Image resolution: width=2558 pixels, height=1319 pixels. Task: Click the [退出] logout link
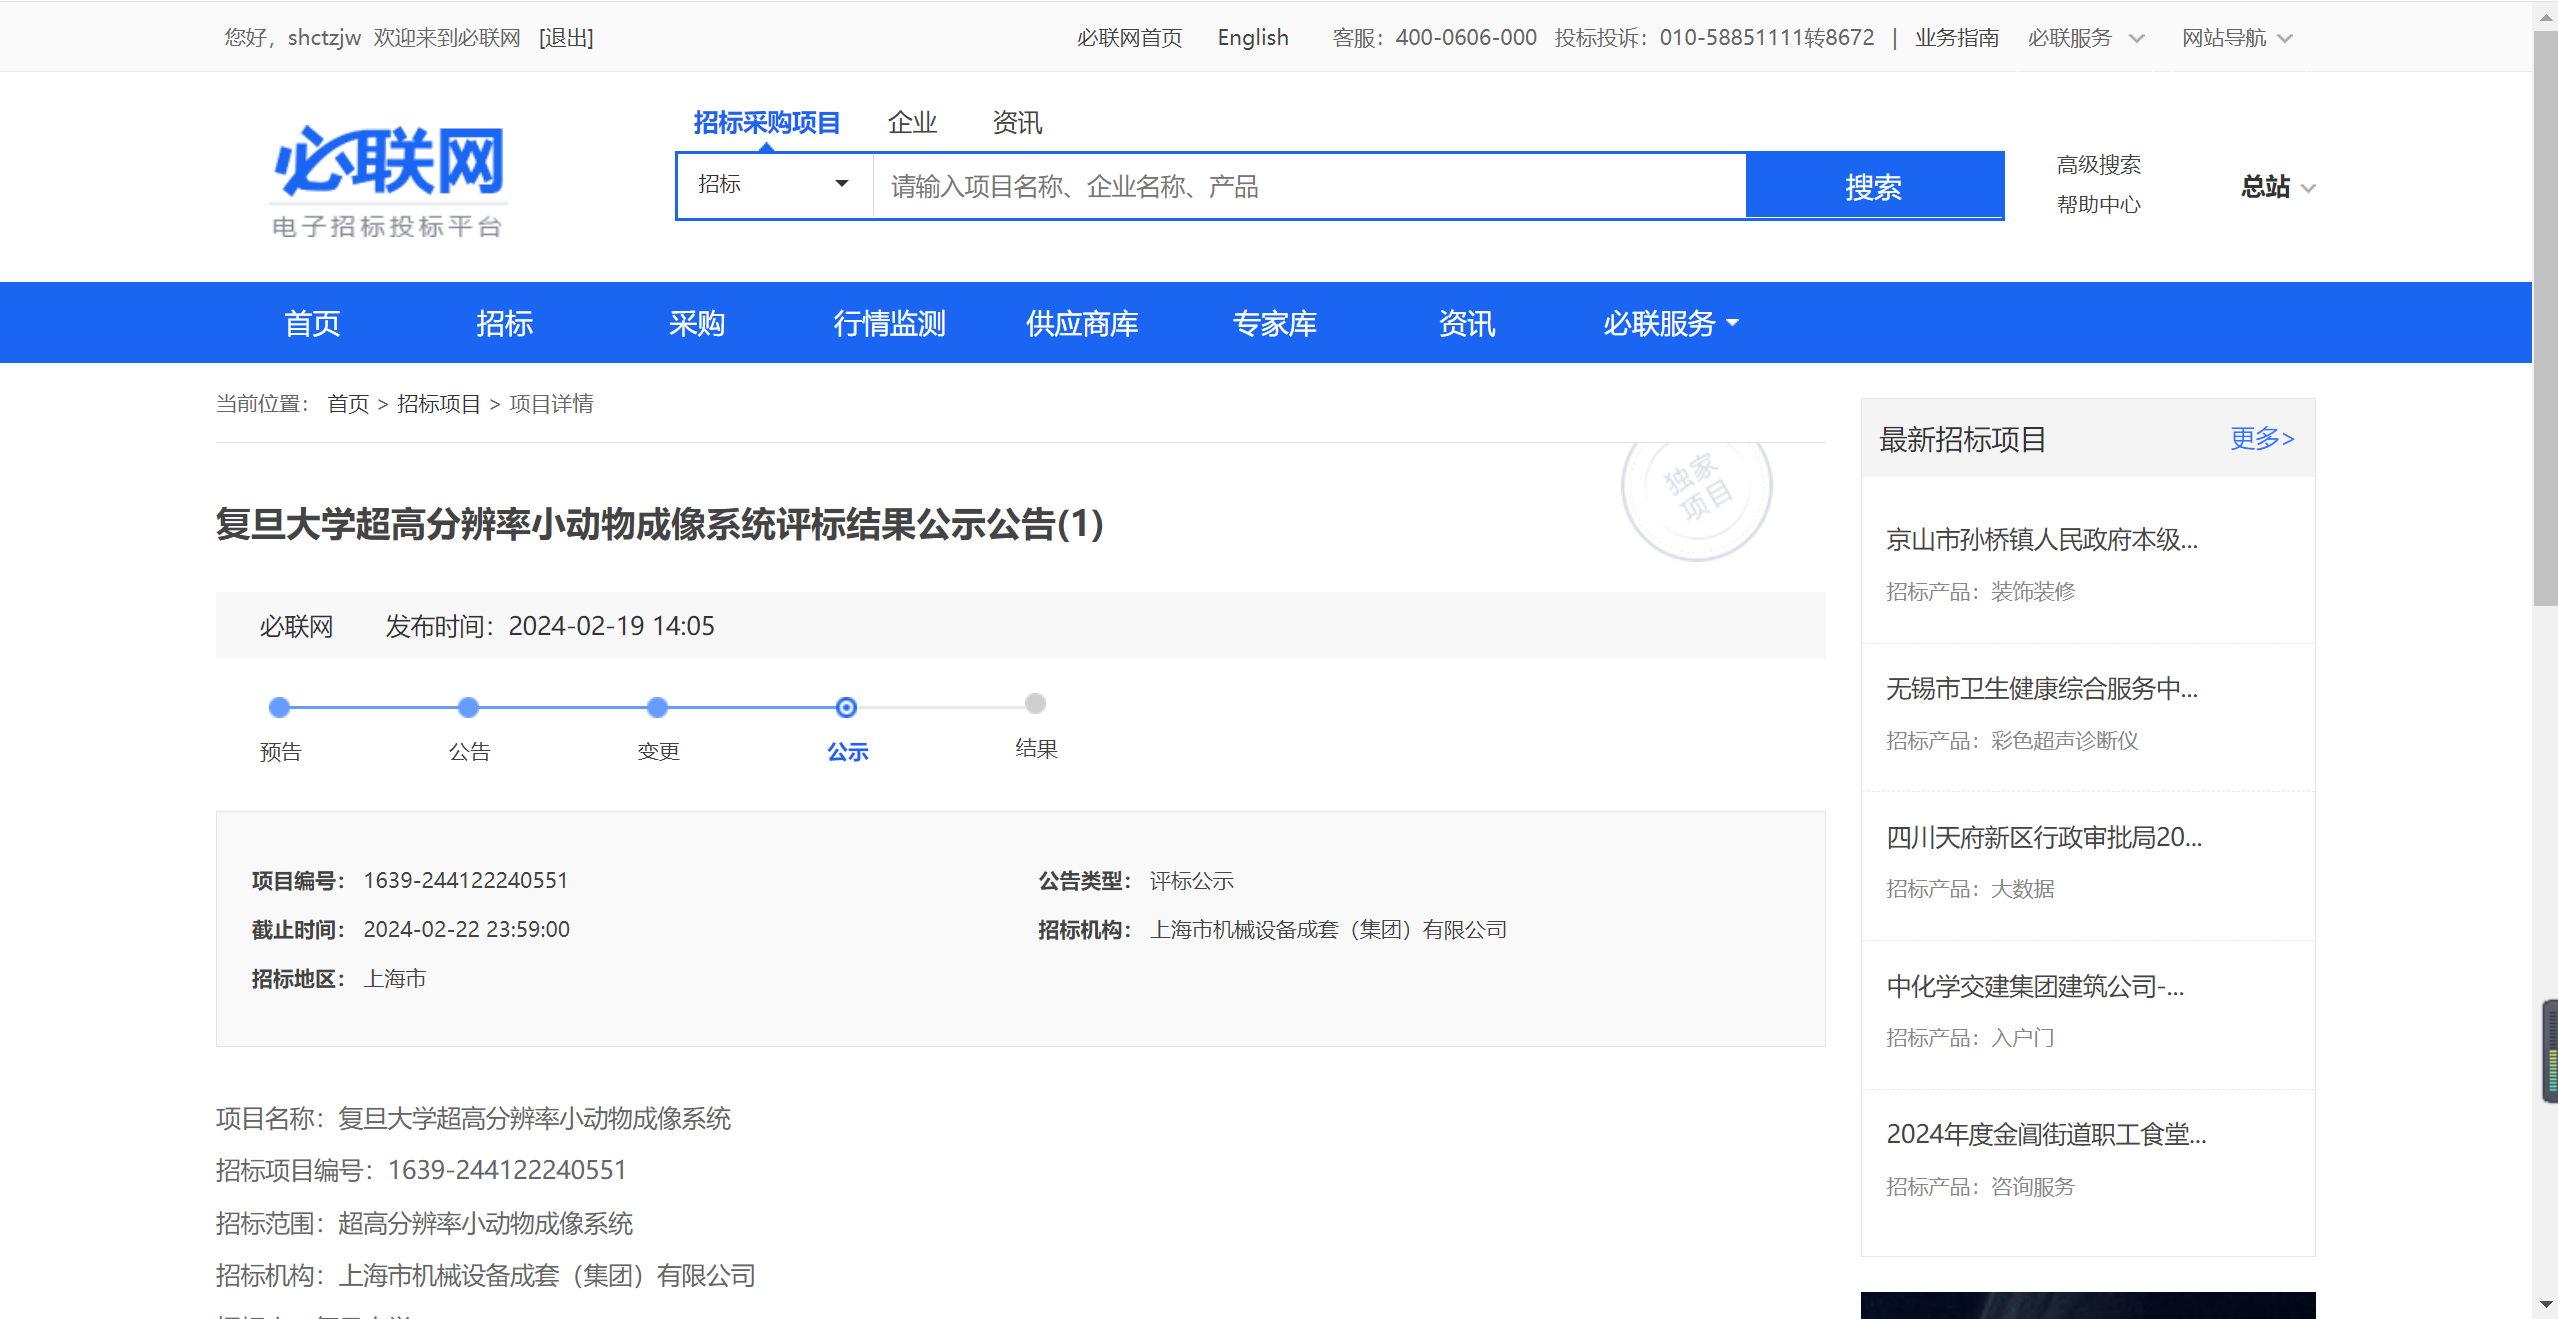(566, 38)
